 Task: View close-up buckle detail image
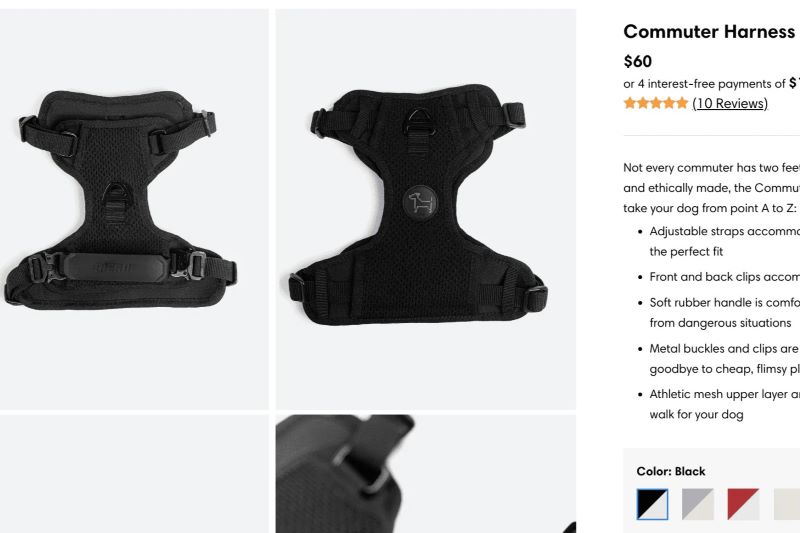426,474
